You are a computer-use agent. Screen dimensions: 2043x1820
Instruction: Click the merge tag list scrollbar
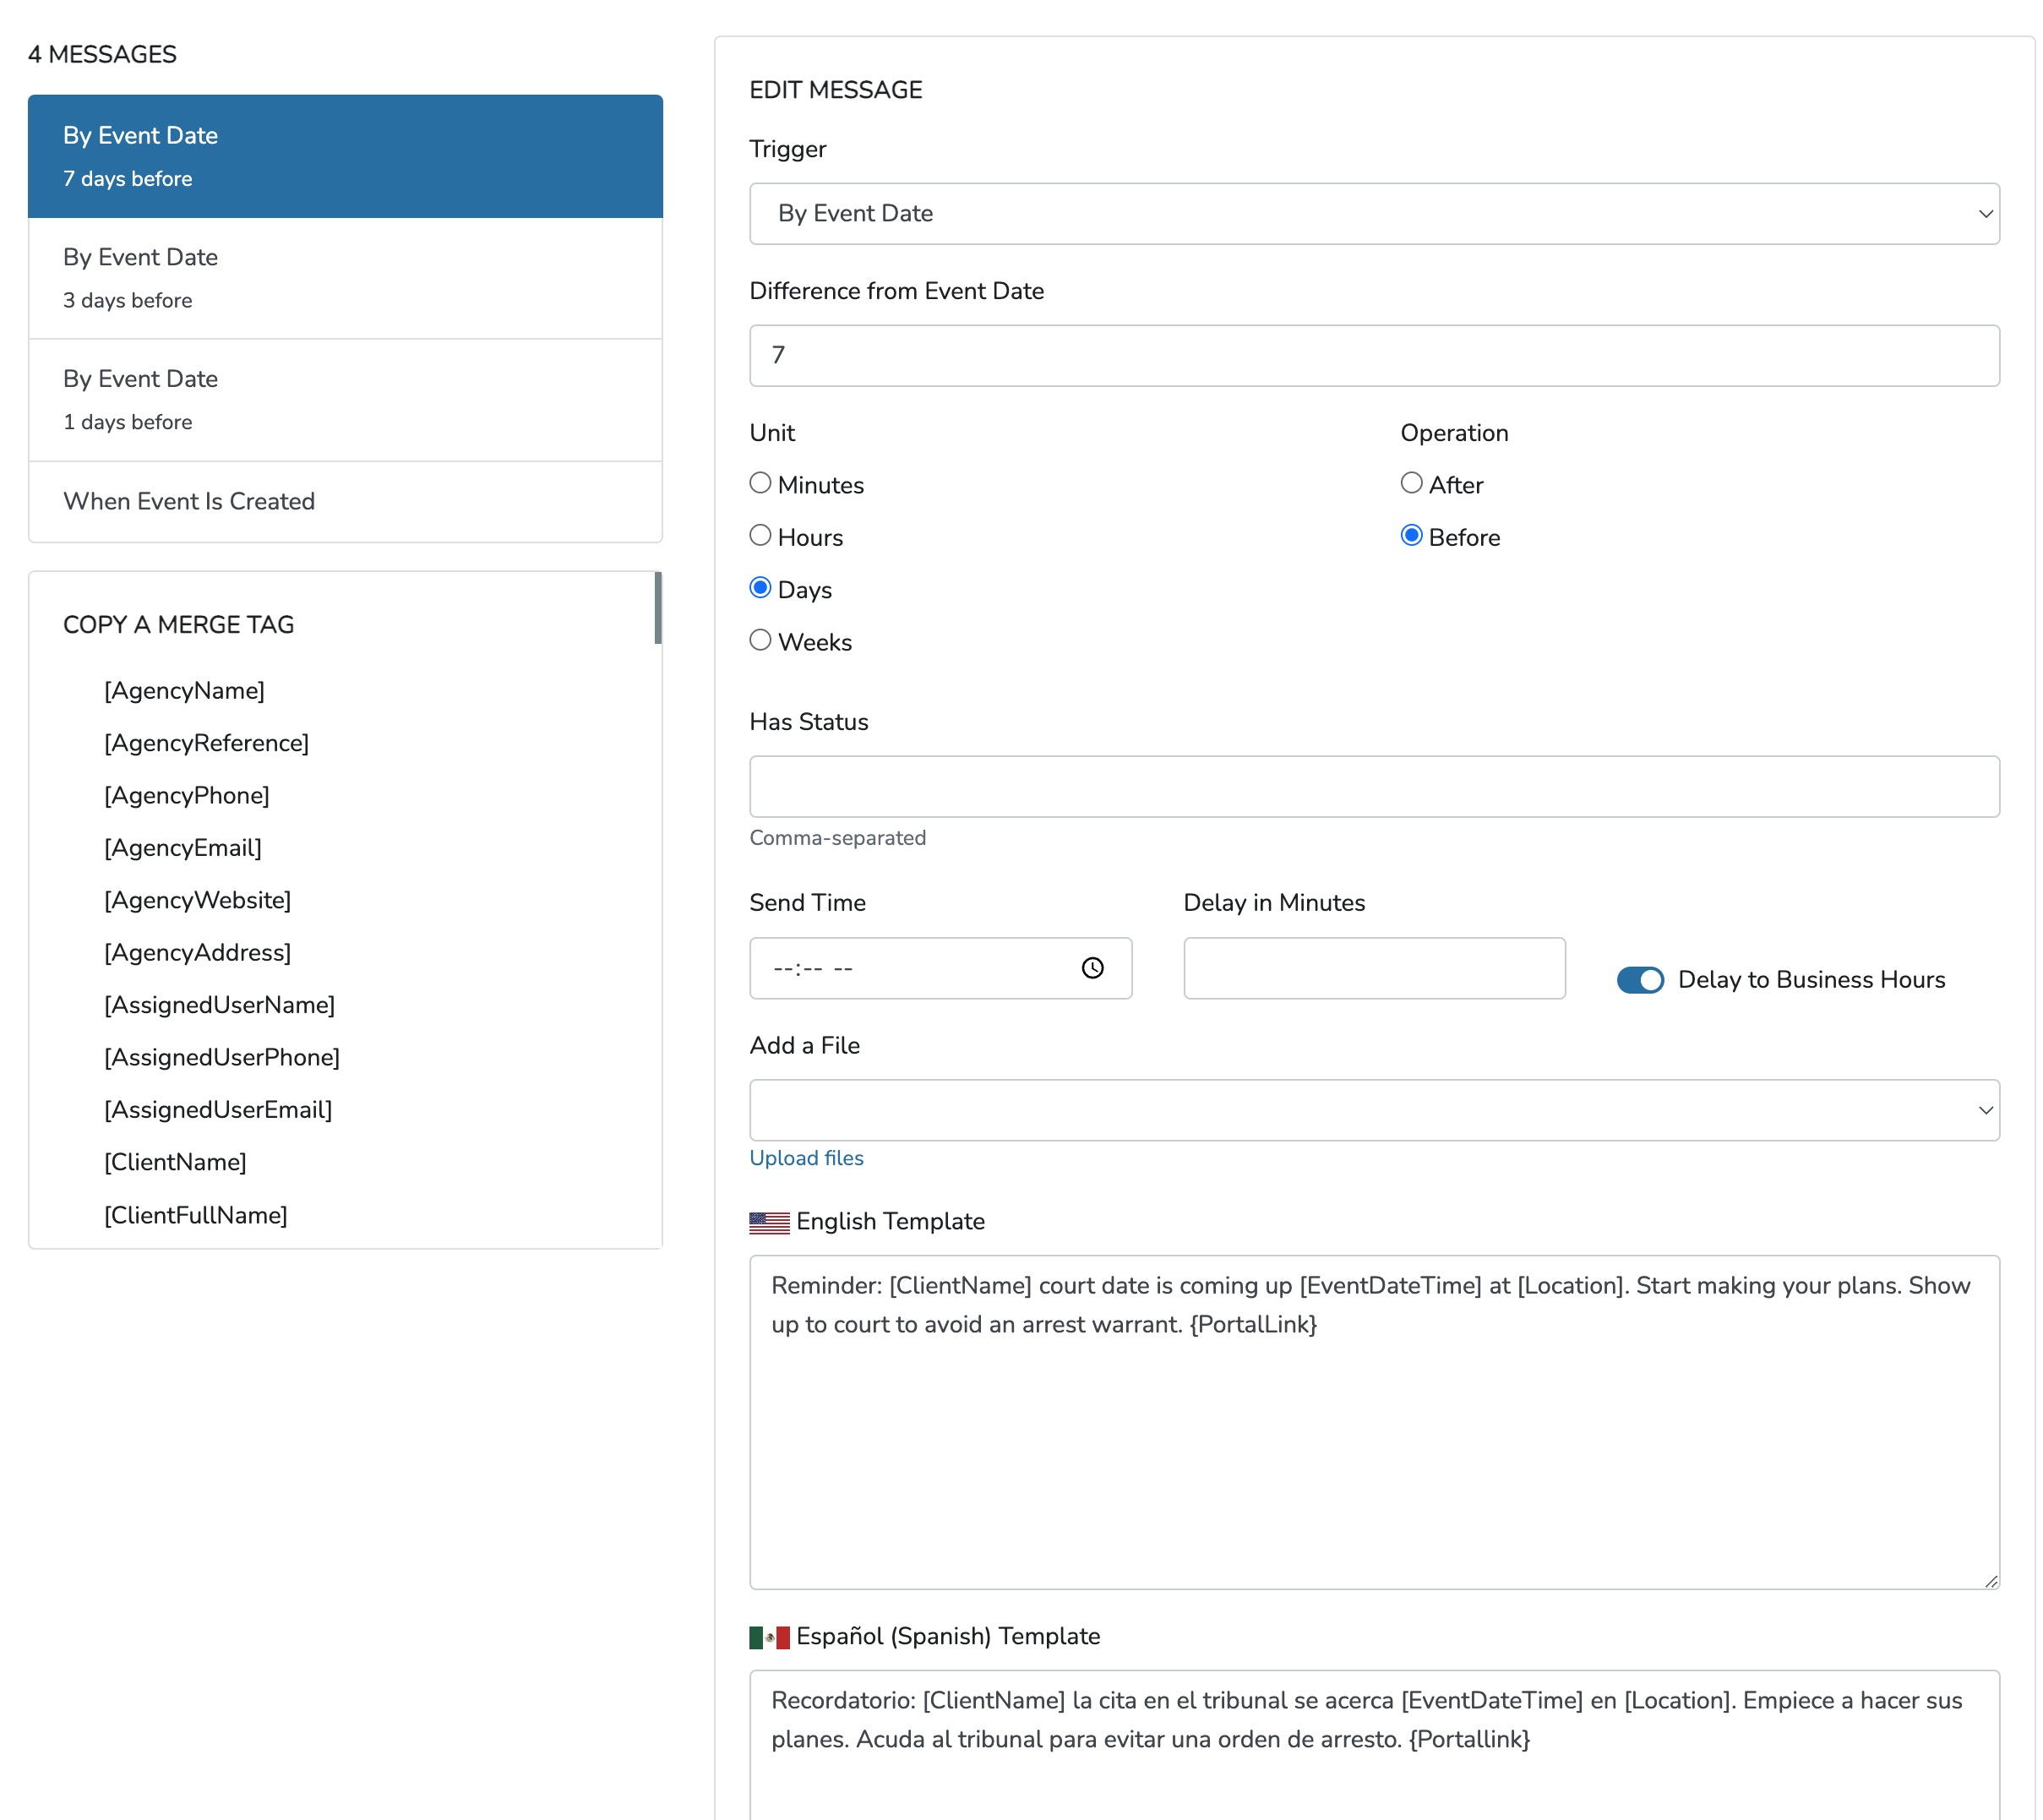tap(657, 608)
